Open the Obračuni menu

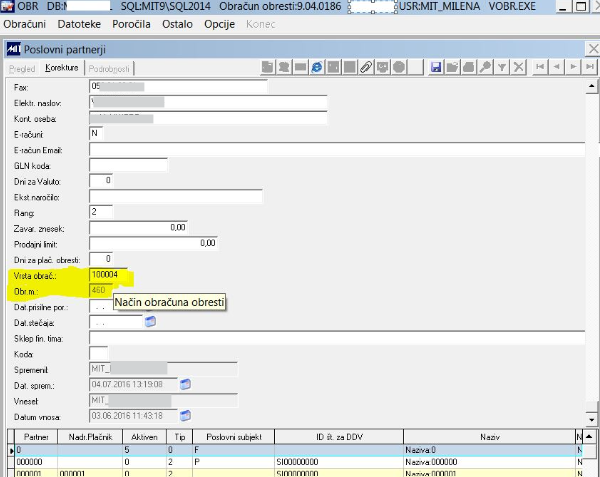[x=24, y=24]
